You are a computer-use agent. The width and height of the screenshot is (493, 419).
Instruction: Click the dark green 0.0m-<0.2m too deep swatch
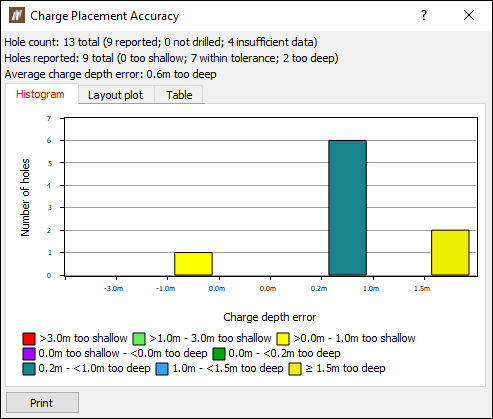(x=219, y=354)
